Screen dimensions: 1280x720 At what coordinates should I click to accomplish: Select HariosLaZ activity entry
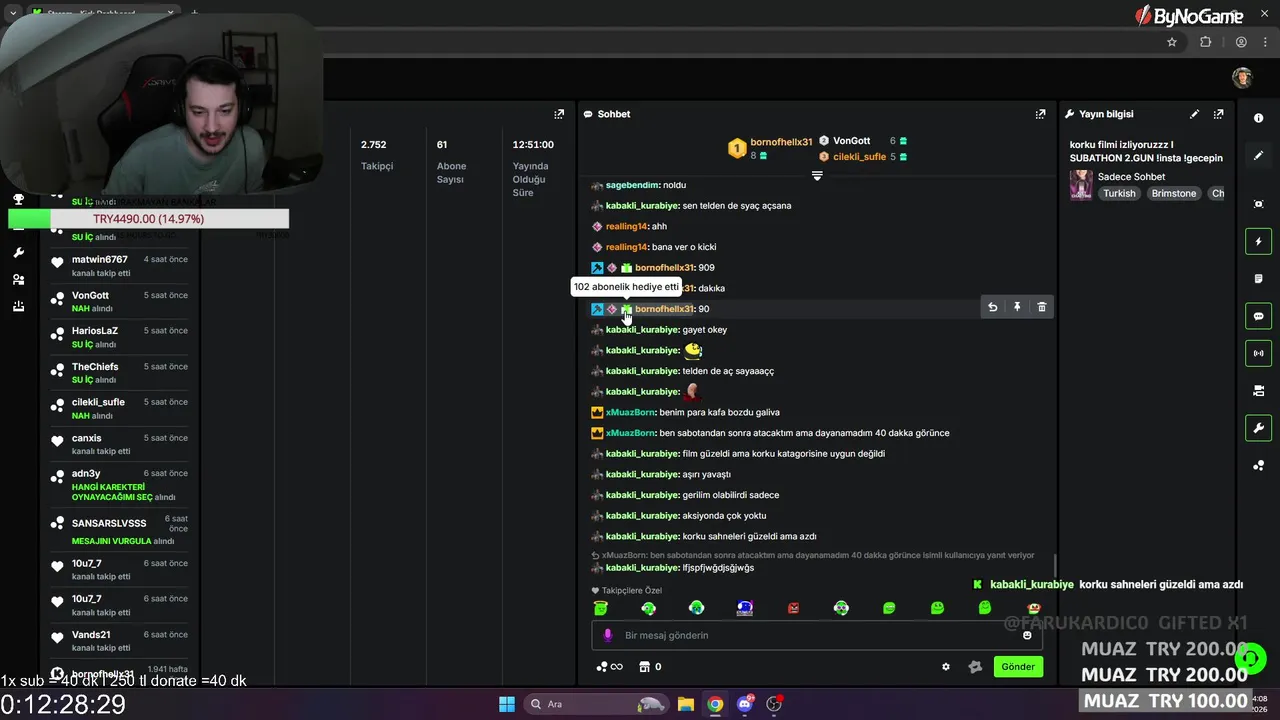click(x=119, y=337)
